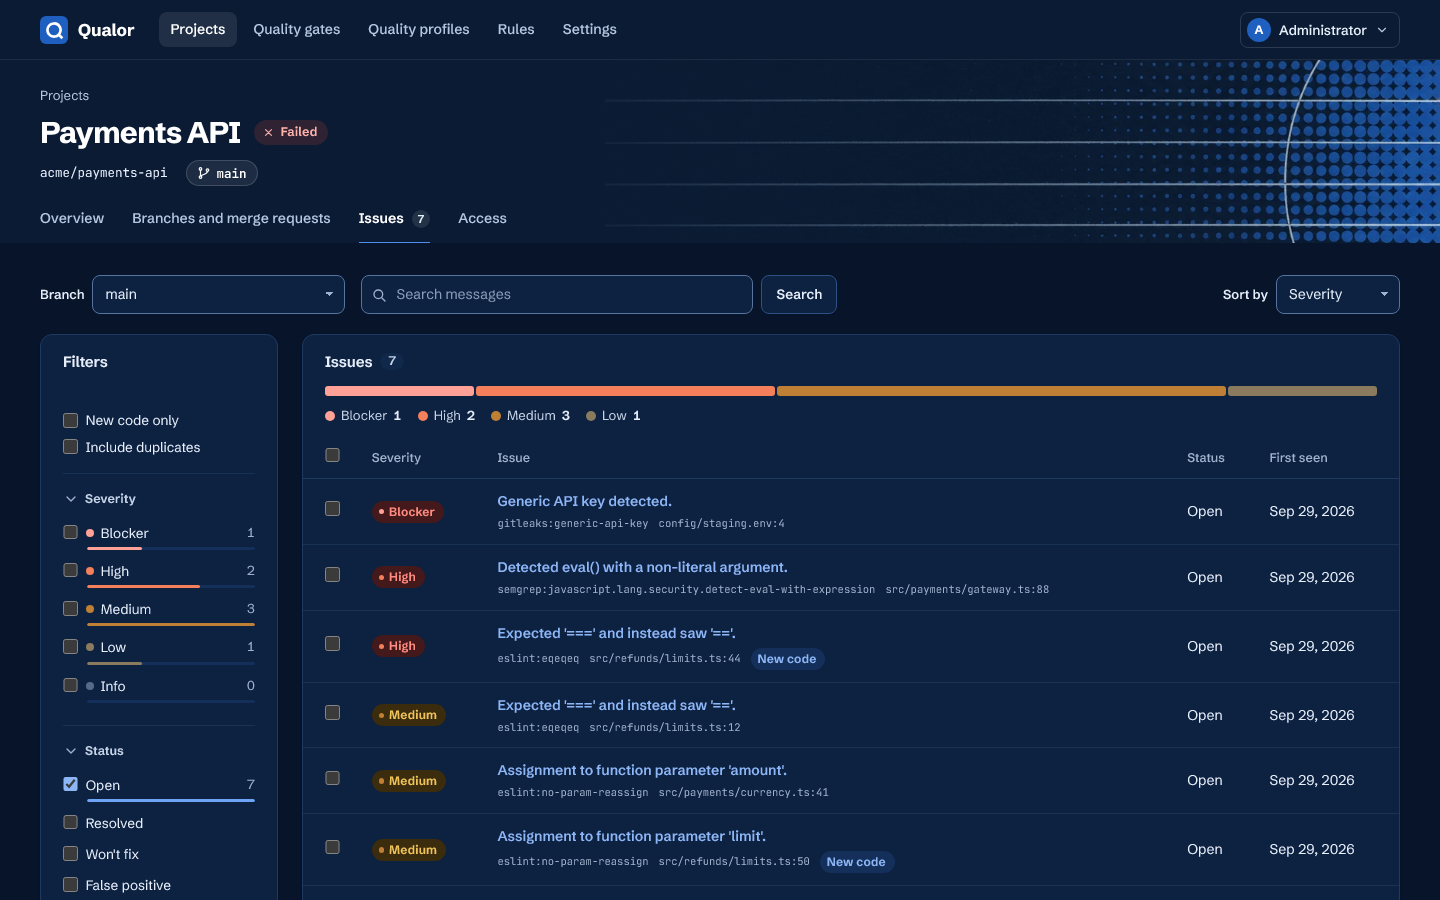
Task: Click the Failed status badge
Action: pyautogui.click(x=291, y=132)
